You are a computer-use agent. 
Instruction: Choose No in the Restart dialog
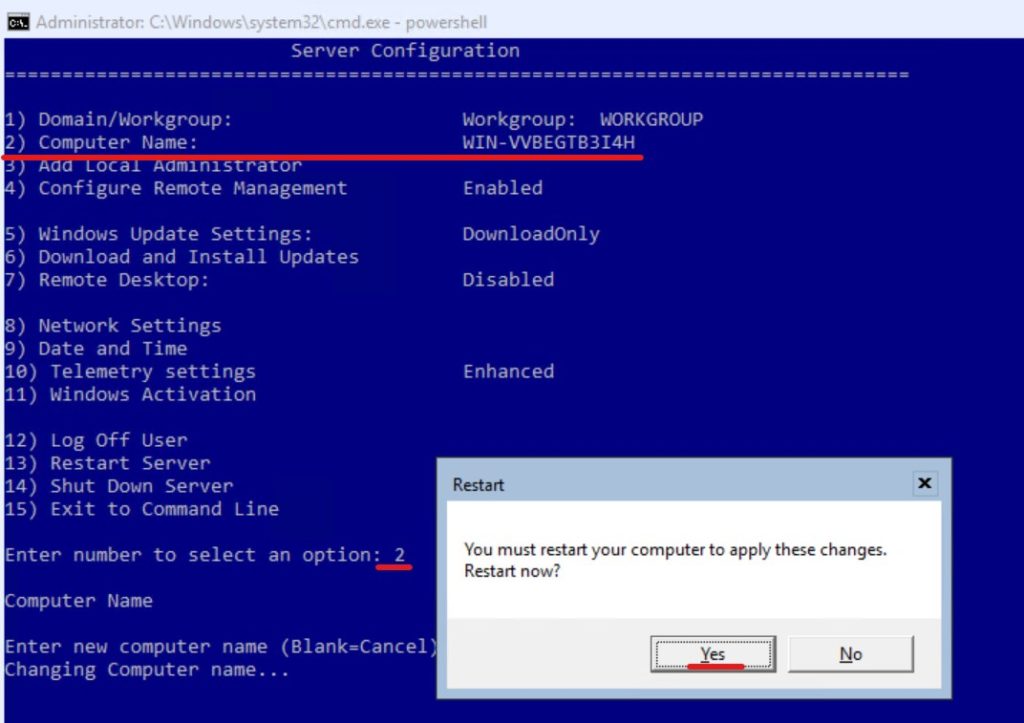(850, 655)
